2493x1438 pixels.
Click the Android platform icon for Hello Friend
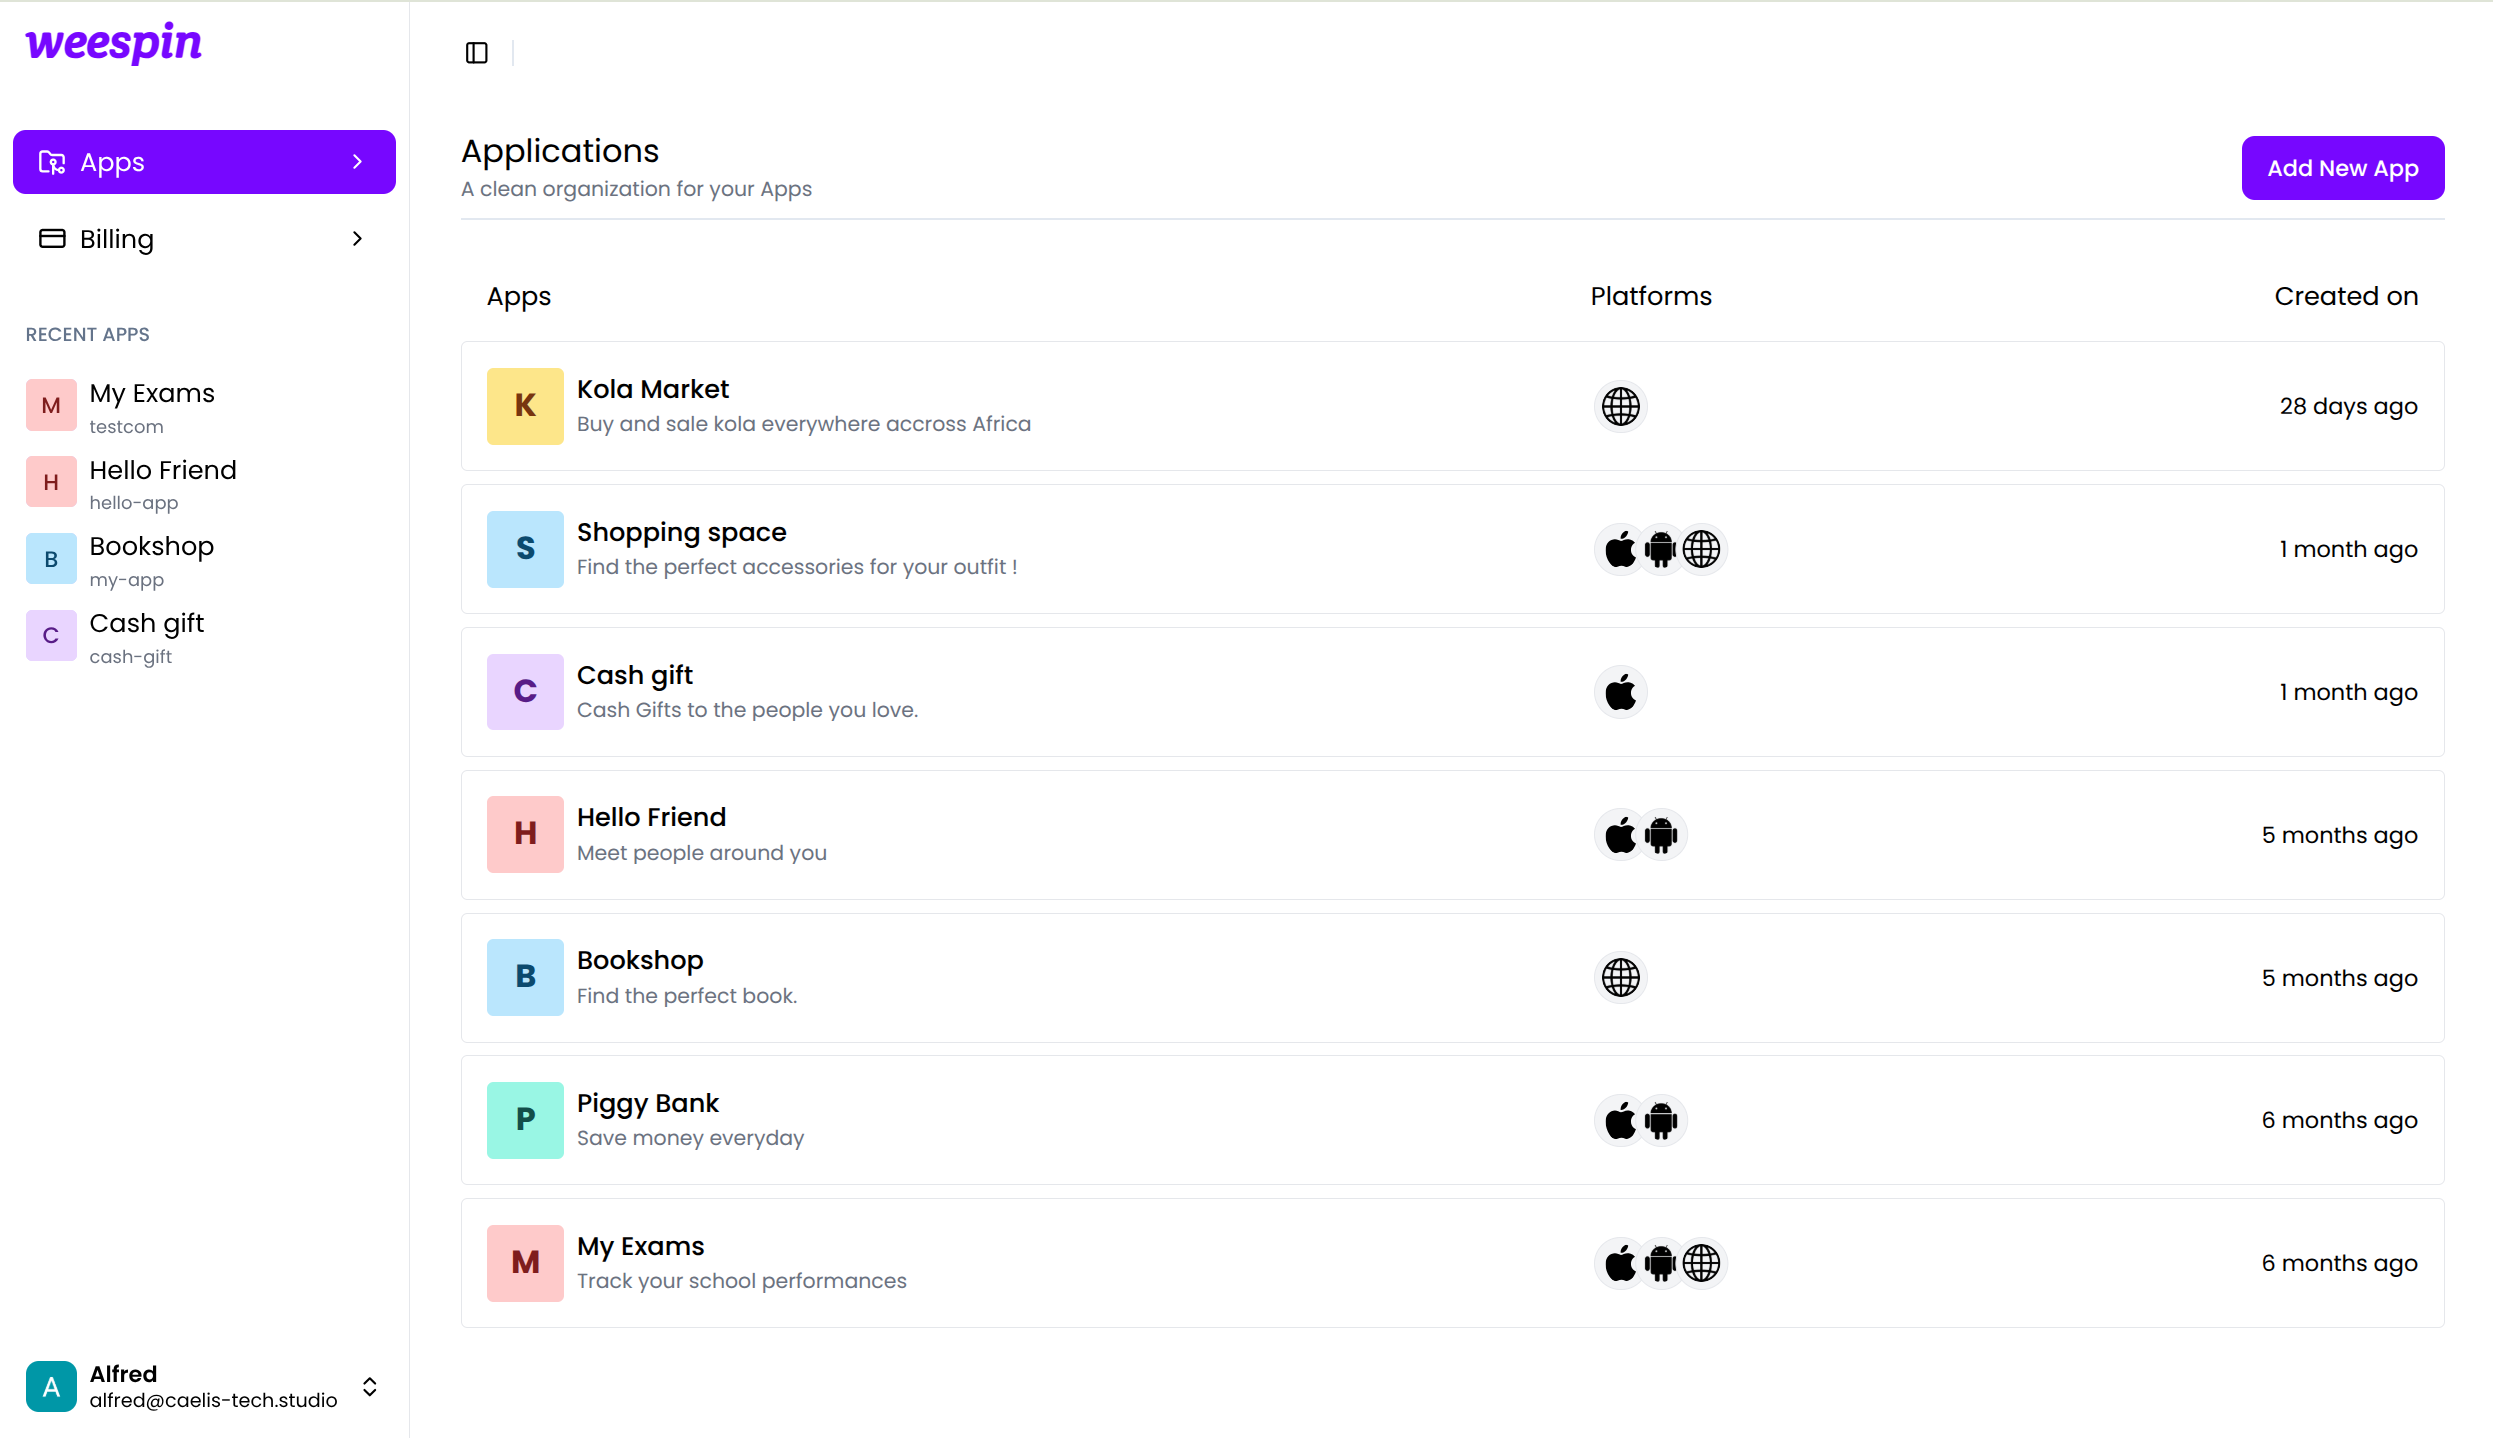pyautogui.click(x=1660, y=833)
